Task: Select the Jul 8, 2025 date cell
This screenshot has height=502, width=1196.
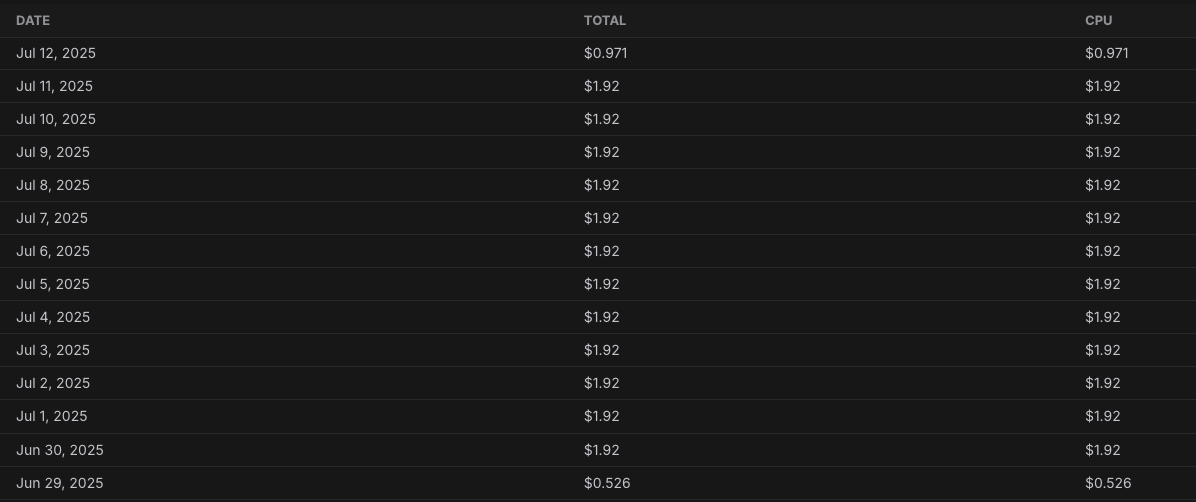Action: 53,185
